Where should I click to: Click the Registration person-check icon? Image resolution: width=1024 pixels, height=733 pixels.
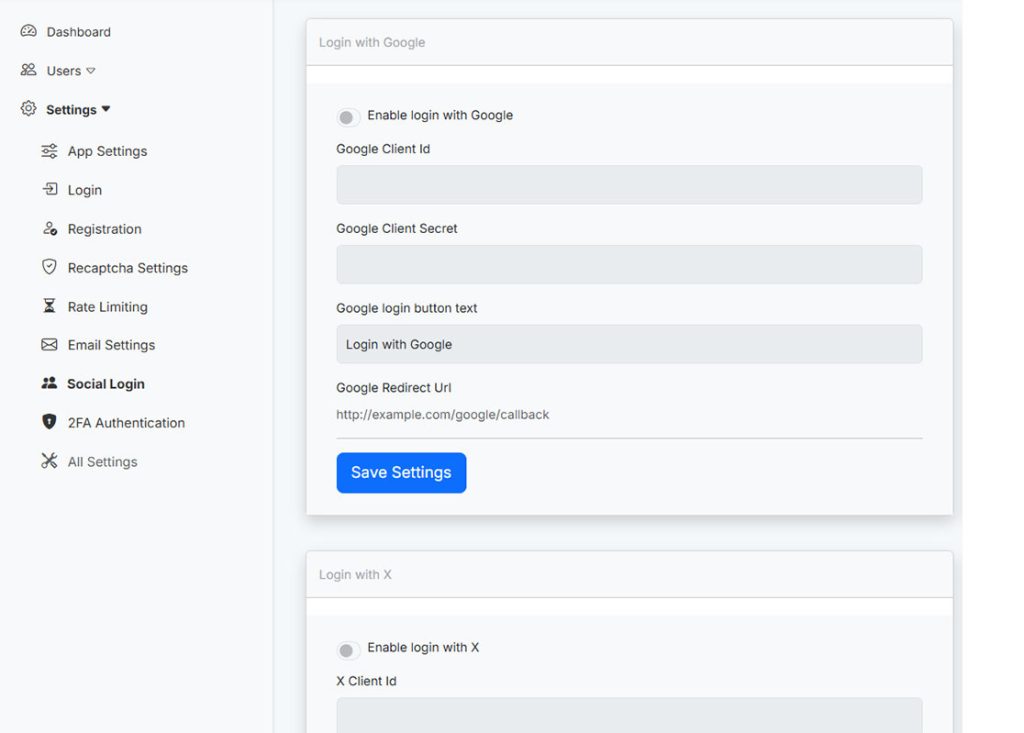tap(50, 228)
